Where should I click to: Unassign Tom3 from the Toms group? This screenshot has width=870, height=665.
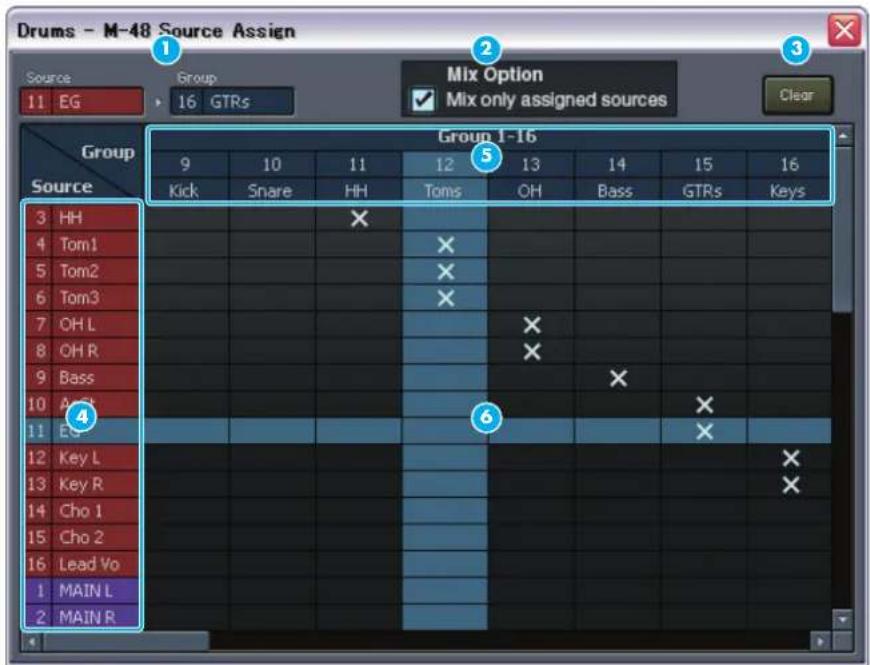click(x=445, y=298)
